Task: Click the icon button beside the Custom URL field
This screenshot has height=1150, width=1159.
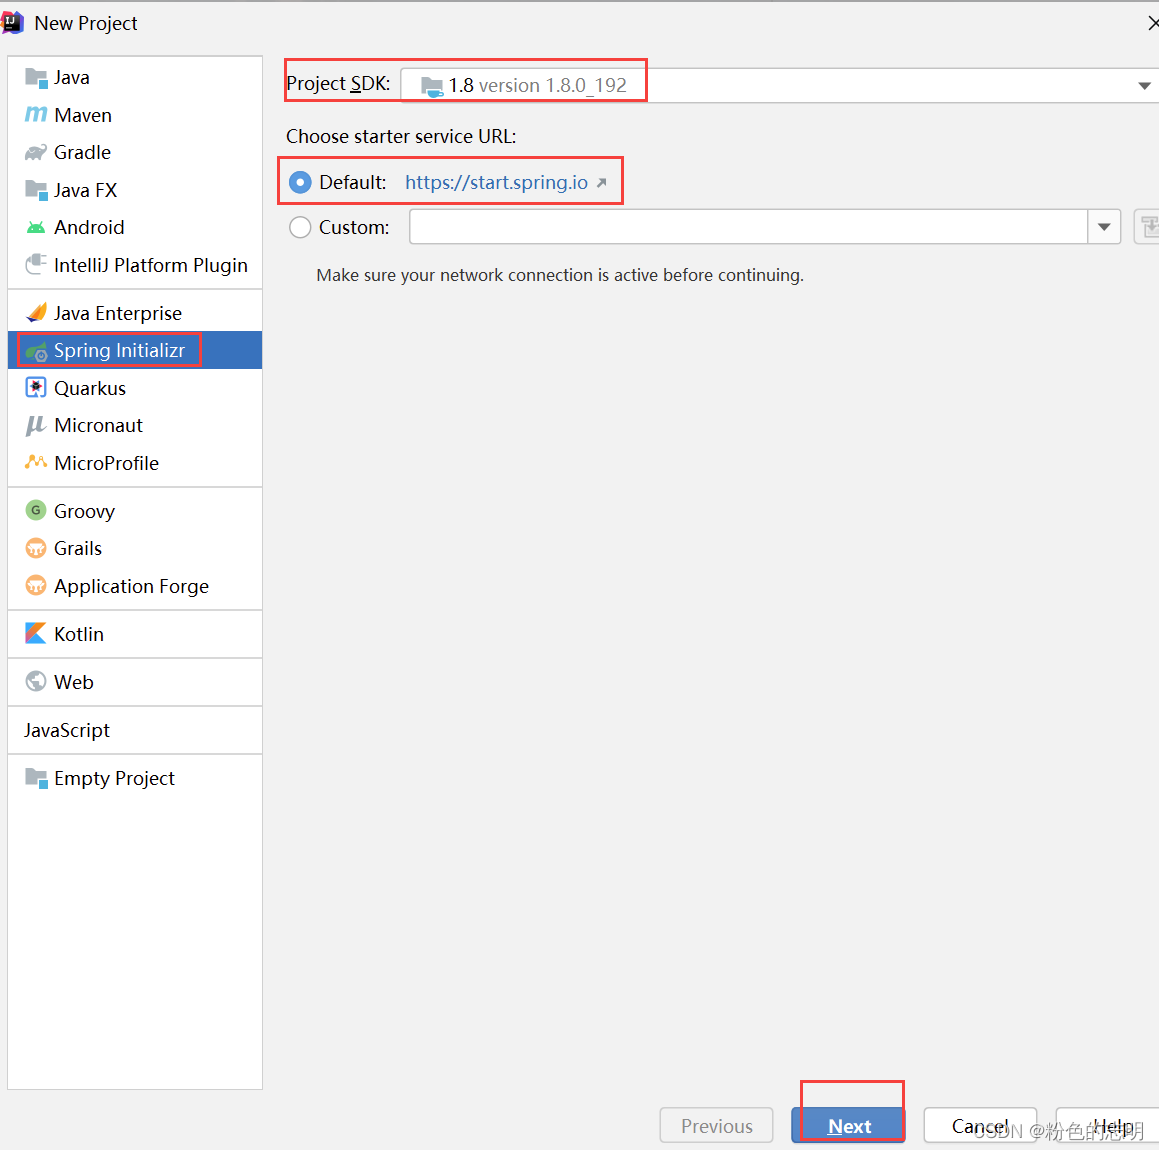Action: (x=1147, y=227)
